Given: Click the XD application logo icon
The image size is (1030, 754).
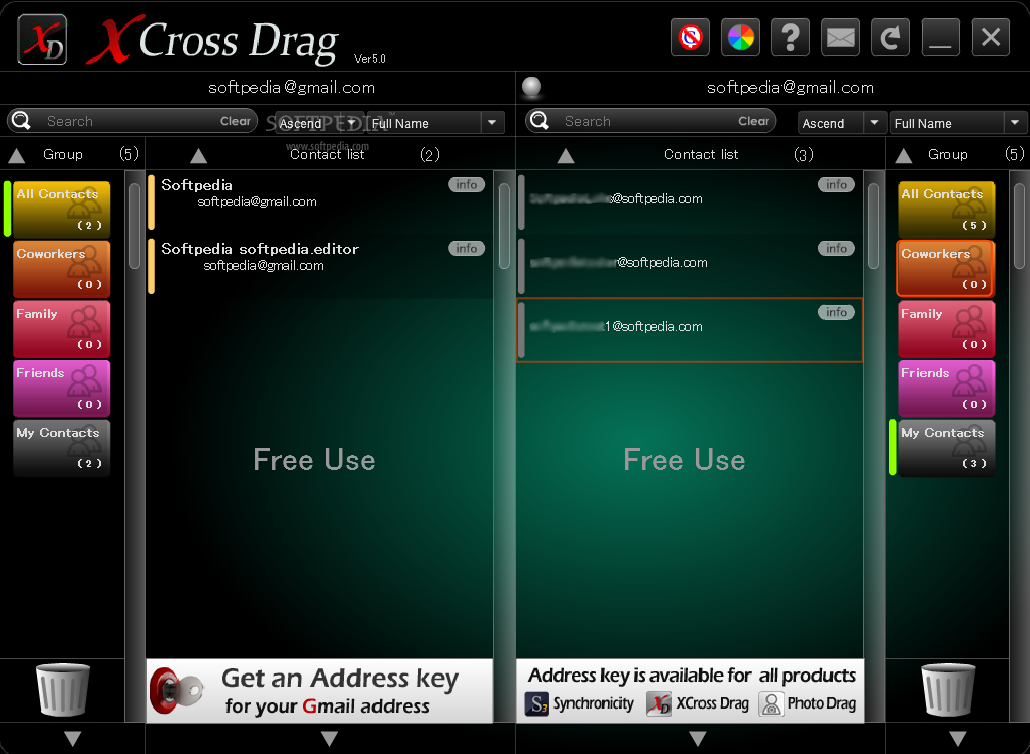Looking at the screenshot, I should 42,39.
